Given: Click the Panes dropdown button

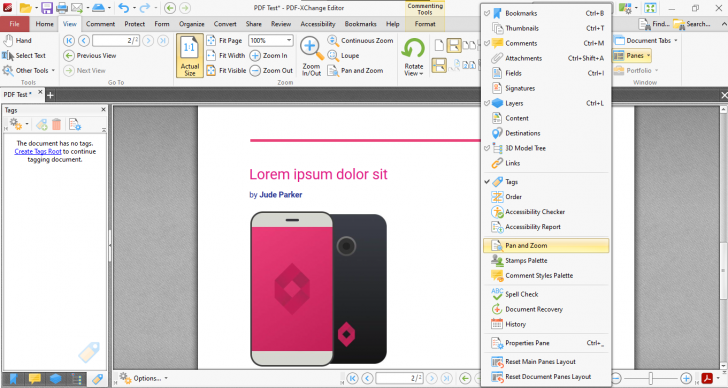Looking at the screenshot, I should (x=632, y=56).
